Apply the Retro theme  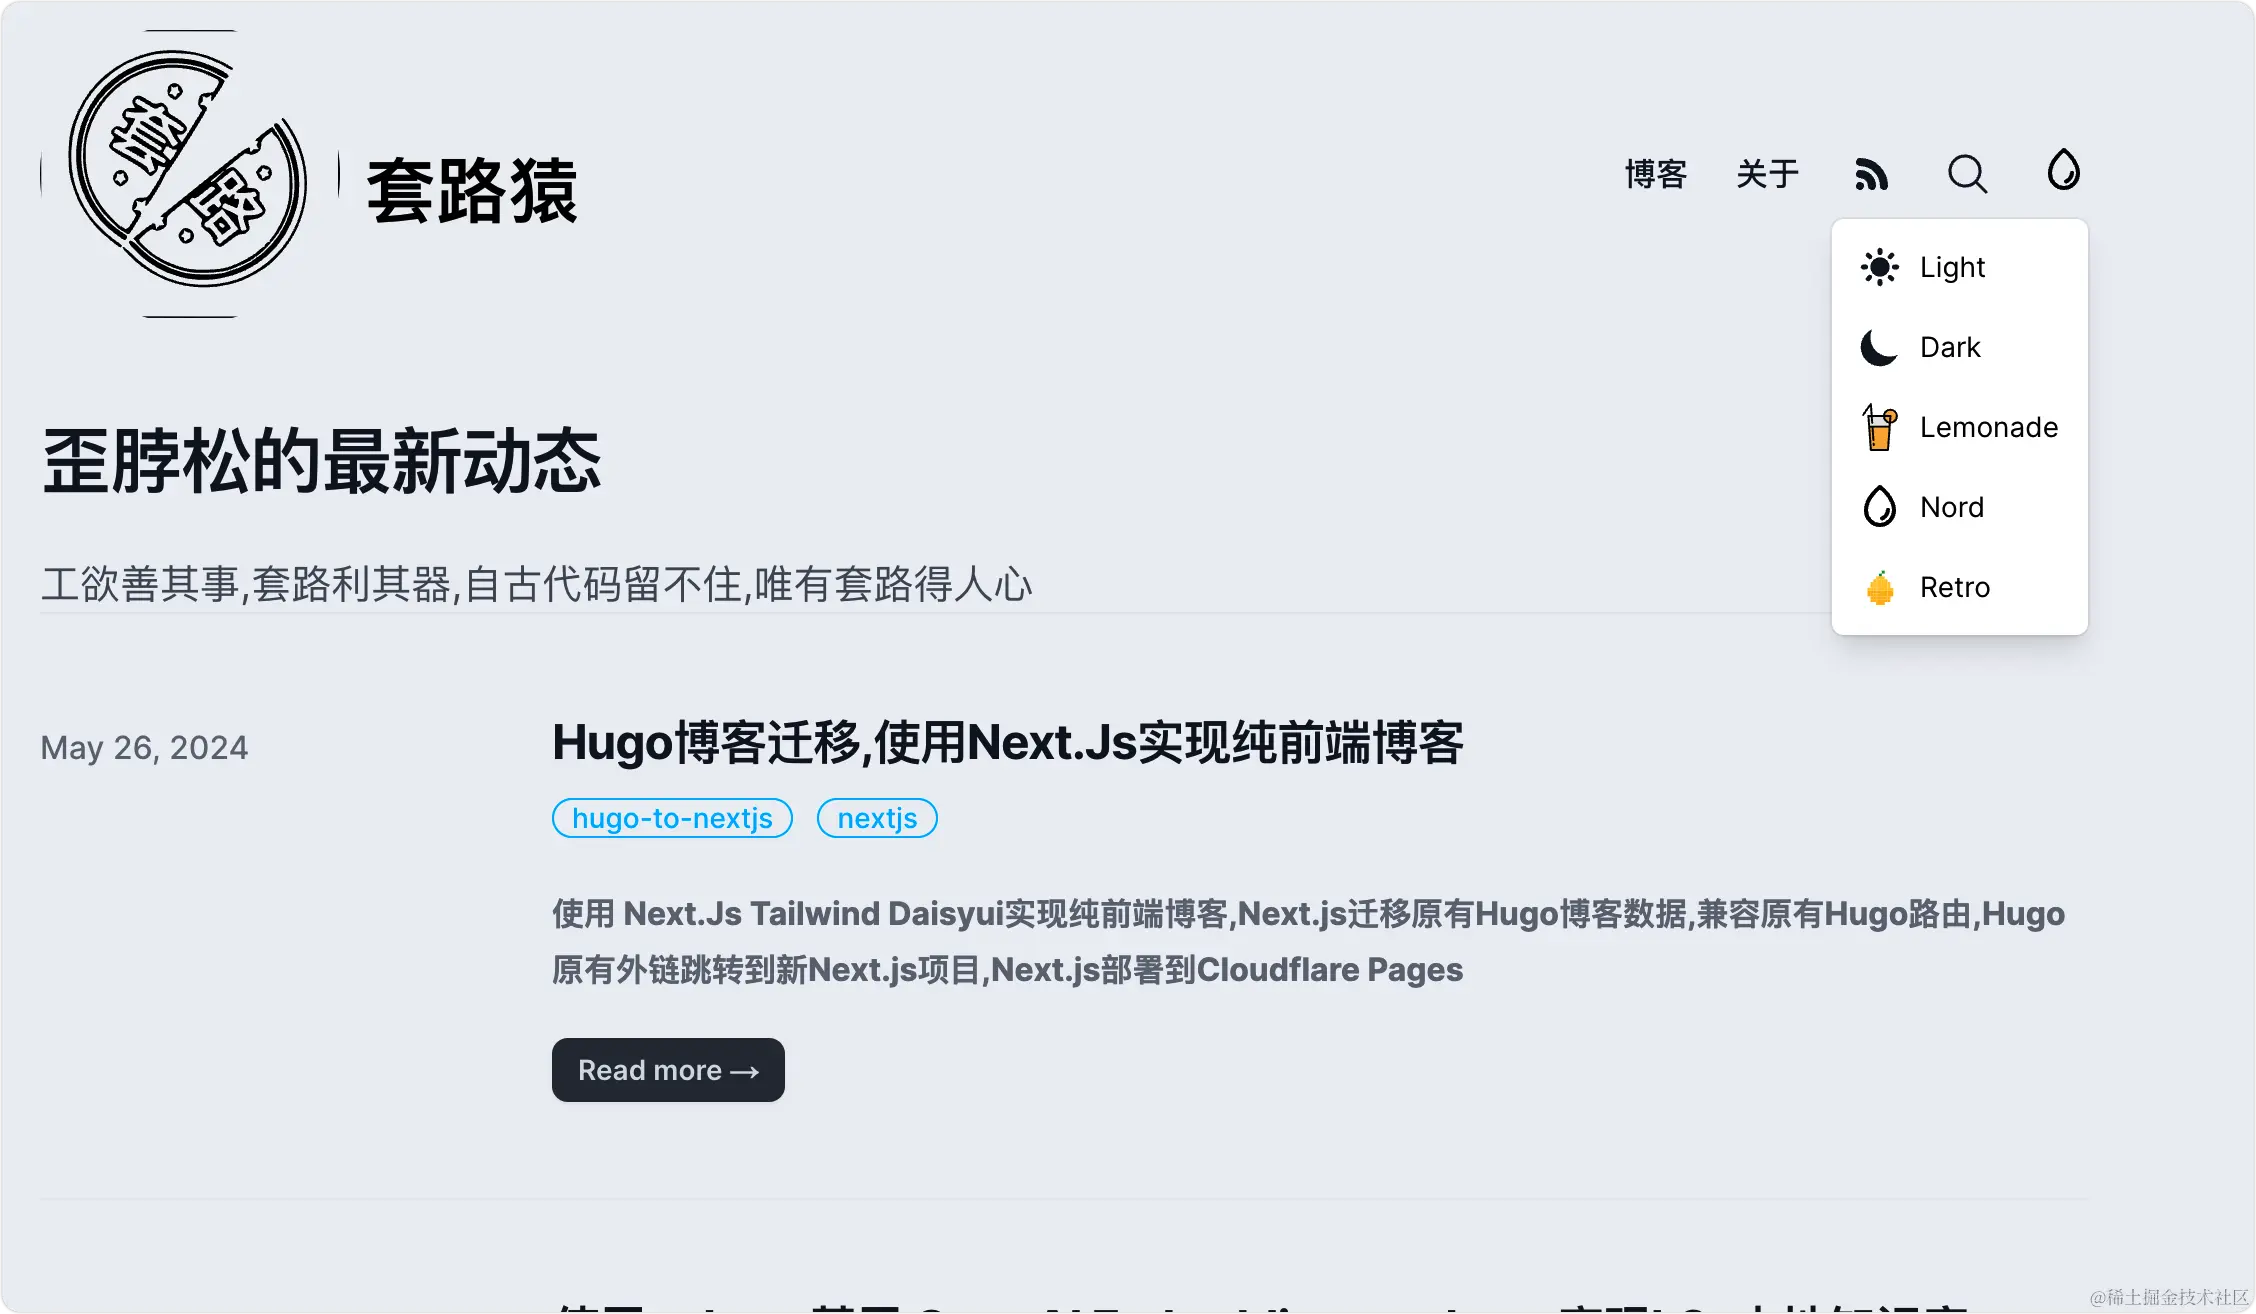point(1954,587)
